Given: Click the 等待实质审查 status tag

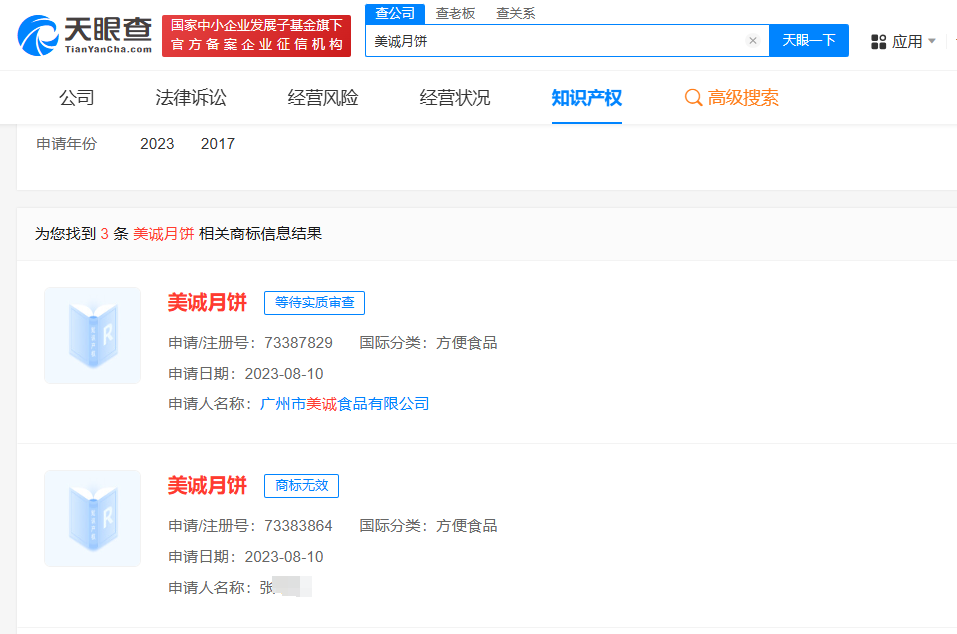Looking at the screenshot, I should [314, 303].
